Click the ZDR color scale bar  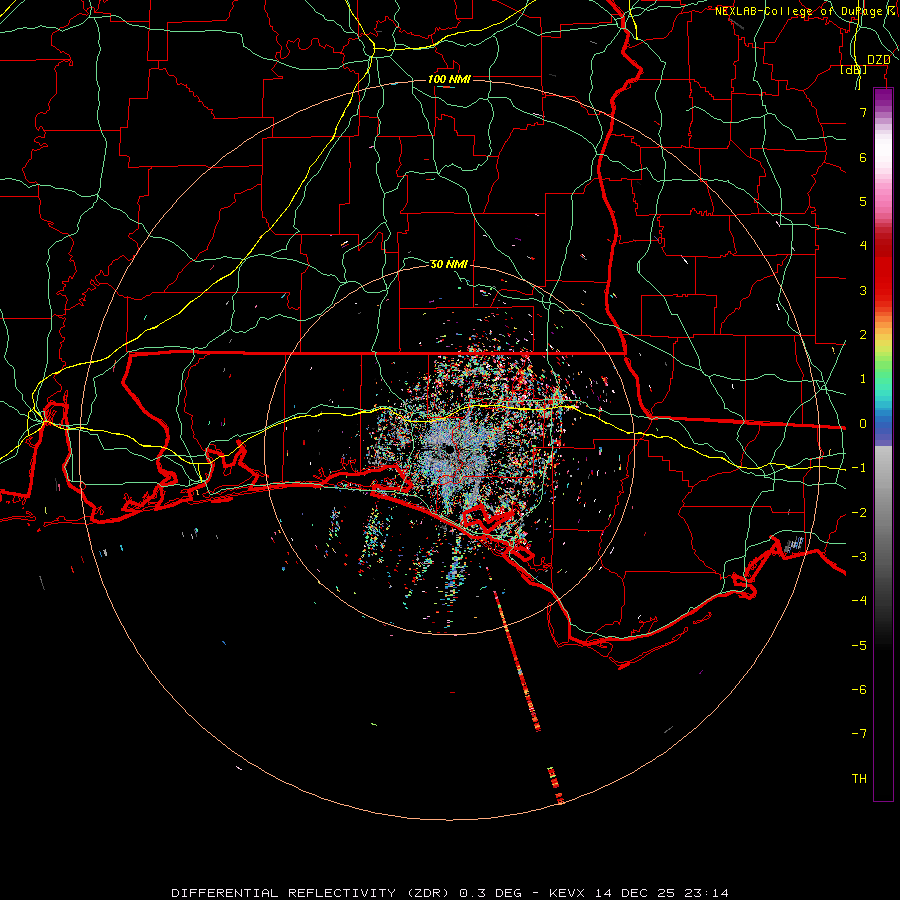(883, 444)
